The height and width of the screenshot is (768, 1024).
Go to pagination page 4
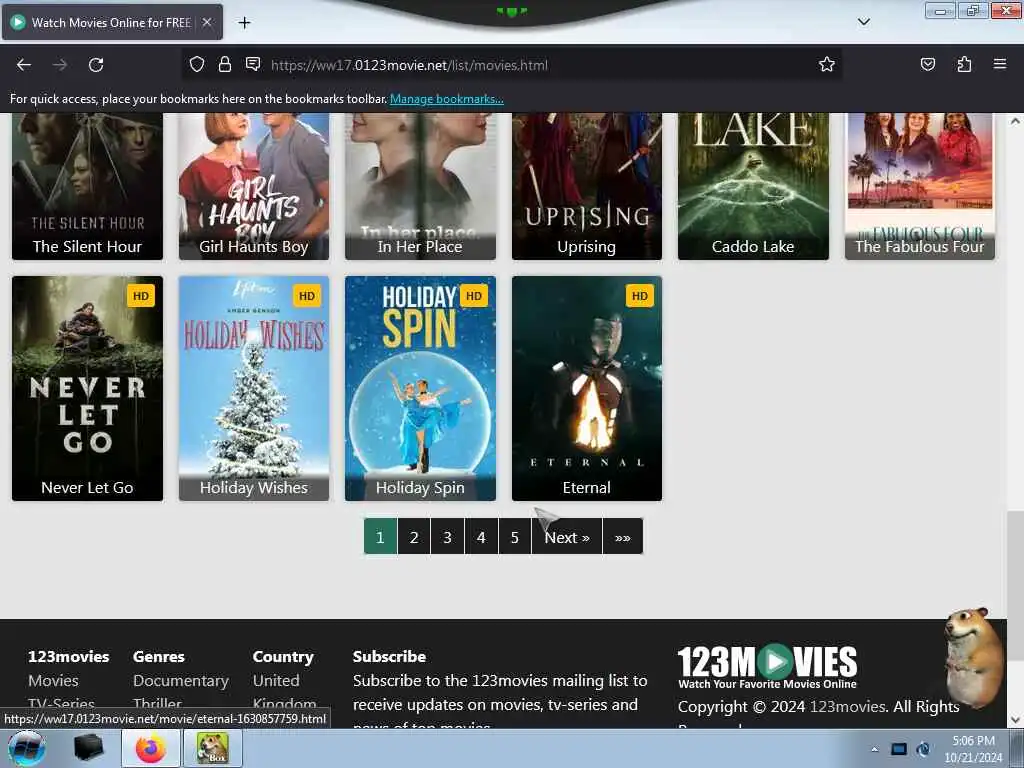pos(481,537)
